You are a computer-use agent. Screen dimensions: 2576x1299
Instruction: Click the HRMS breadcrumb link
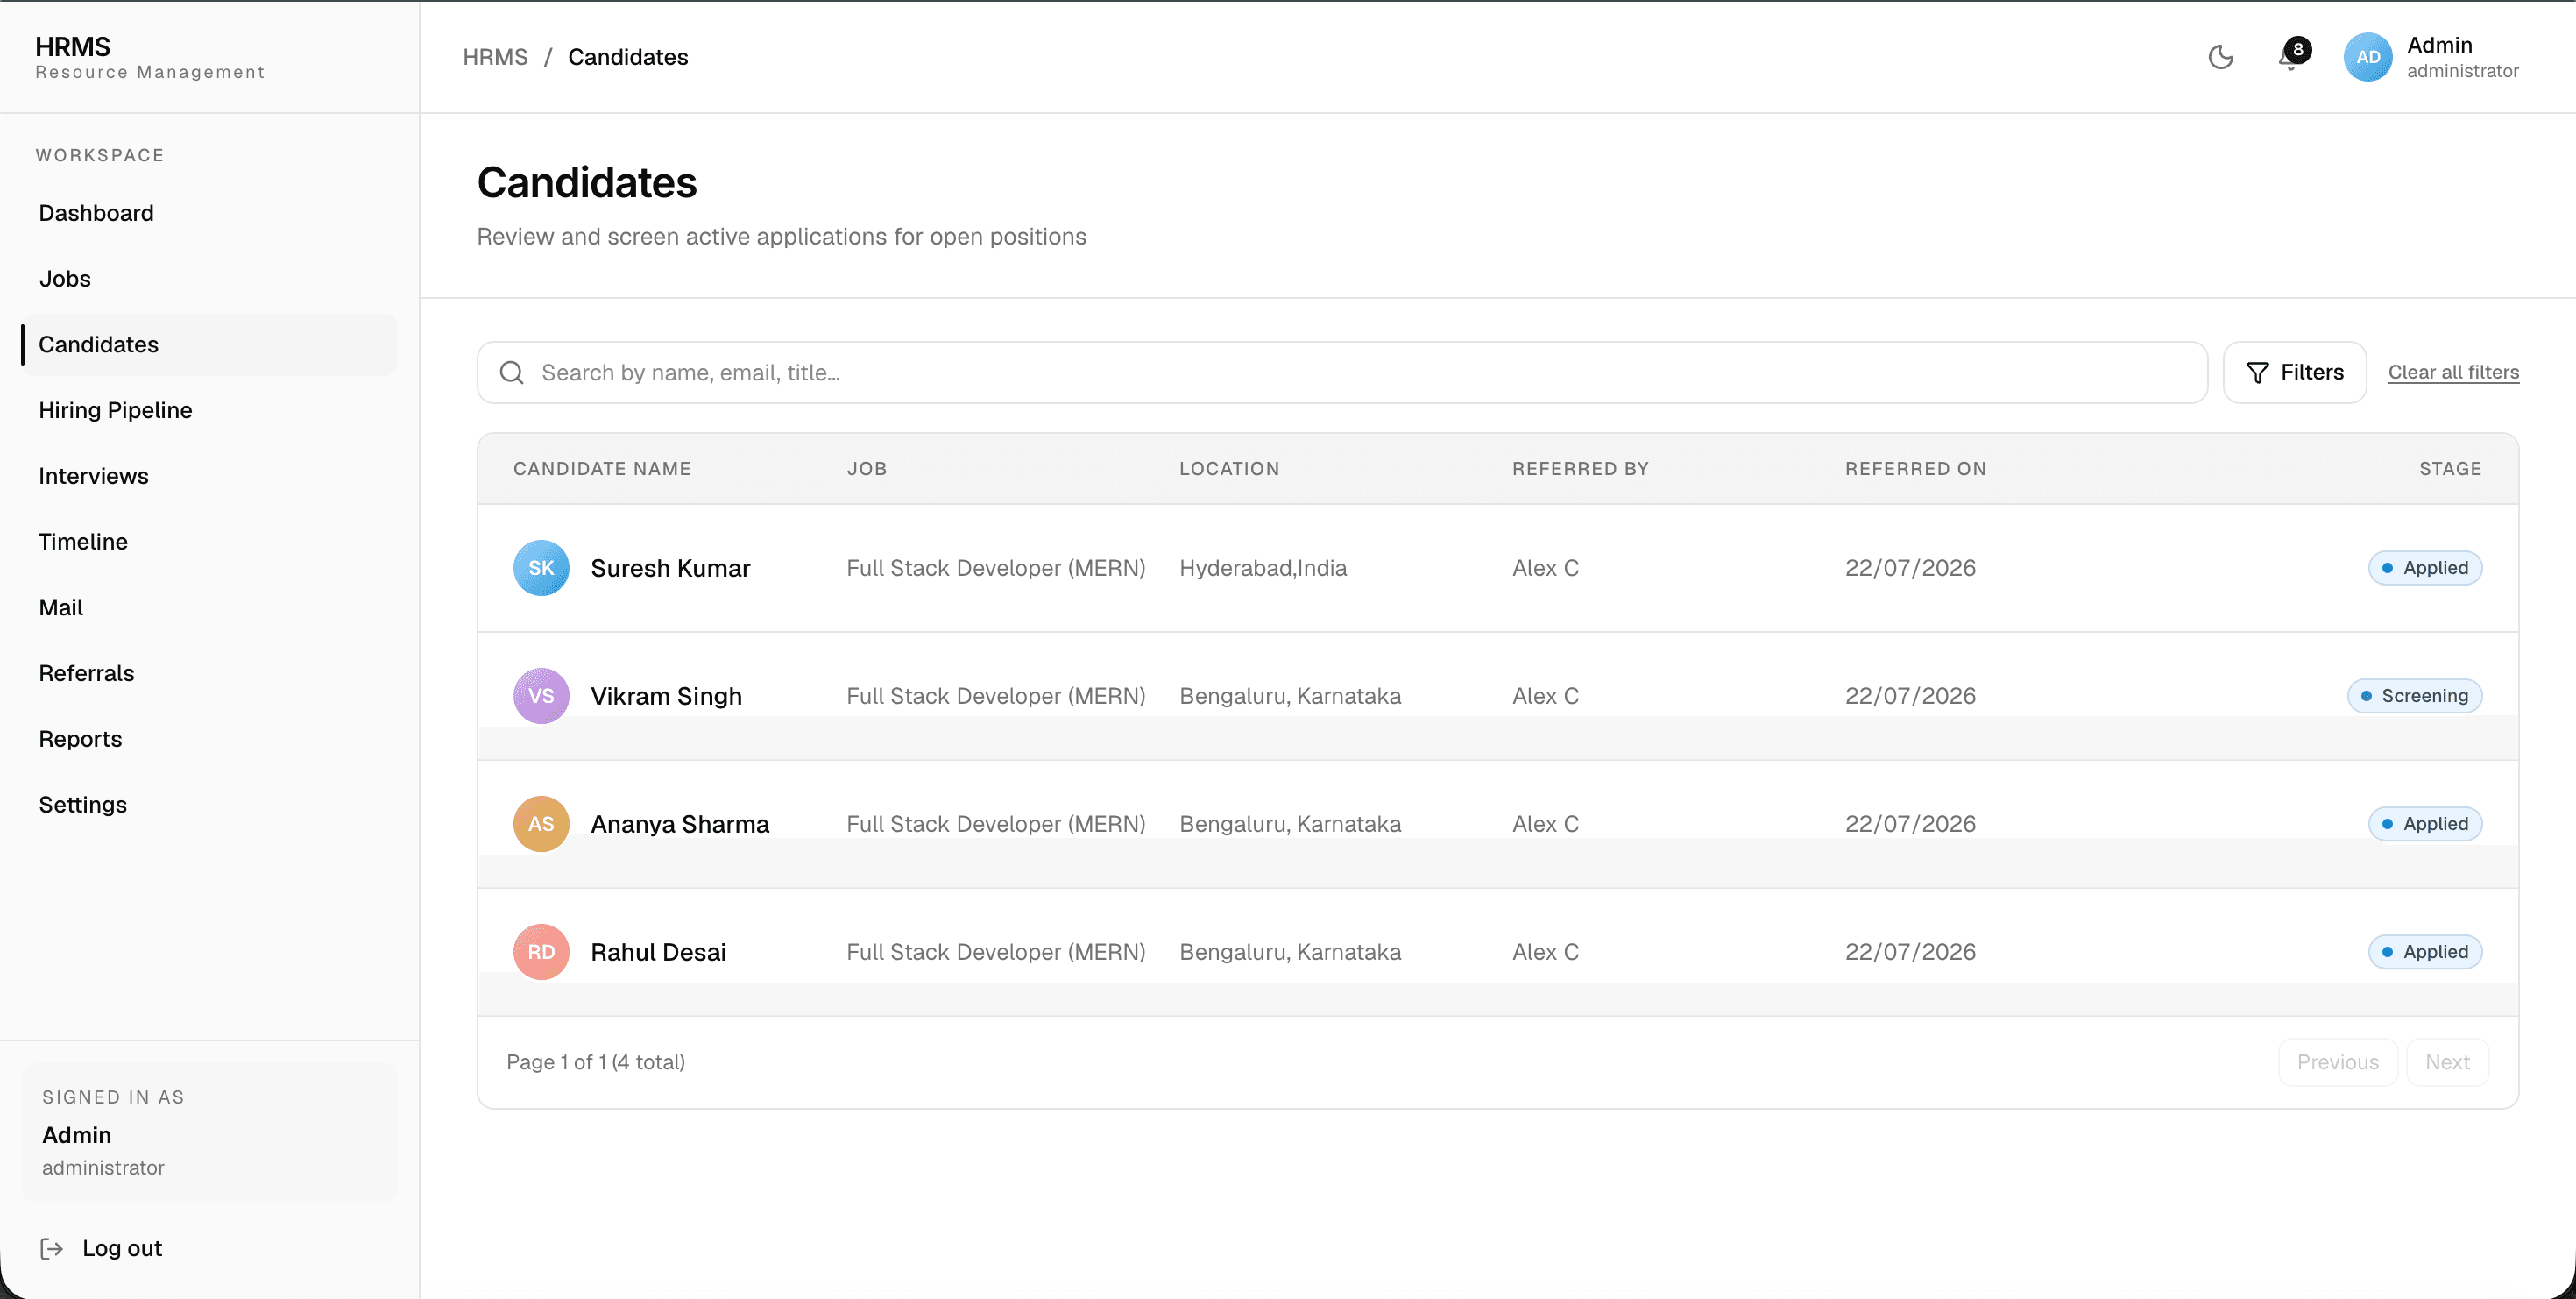coord(495,57)
